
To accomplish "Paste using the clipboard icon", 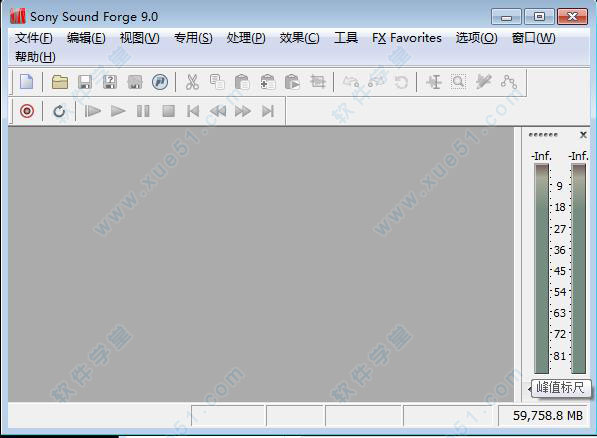I will point(242,82).
